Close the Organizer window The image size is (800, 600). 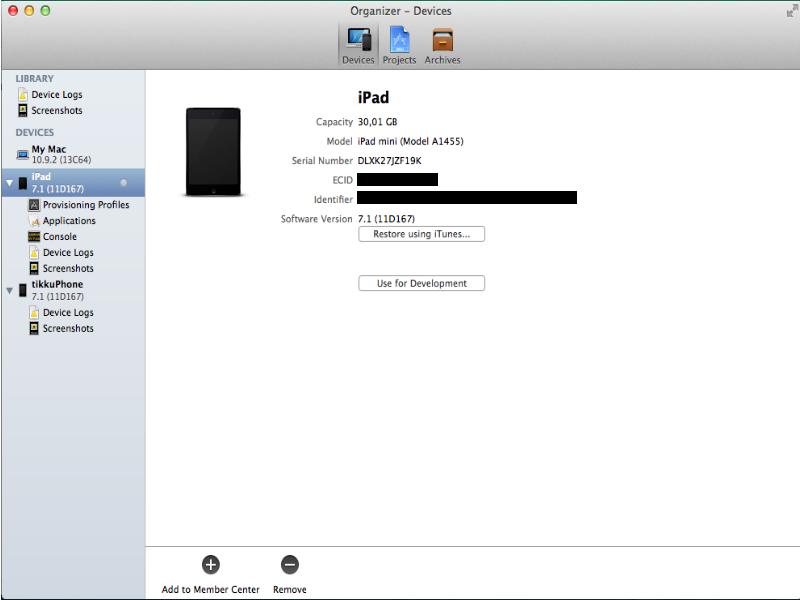click(x=13, y=11)
